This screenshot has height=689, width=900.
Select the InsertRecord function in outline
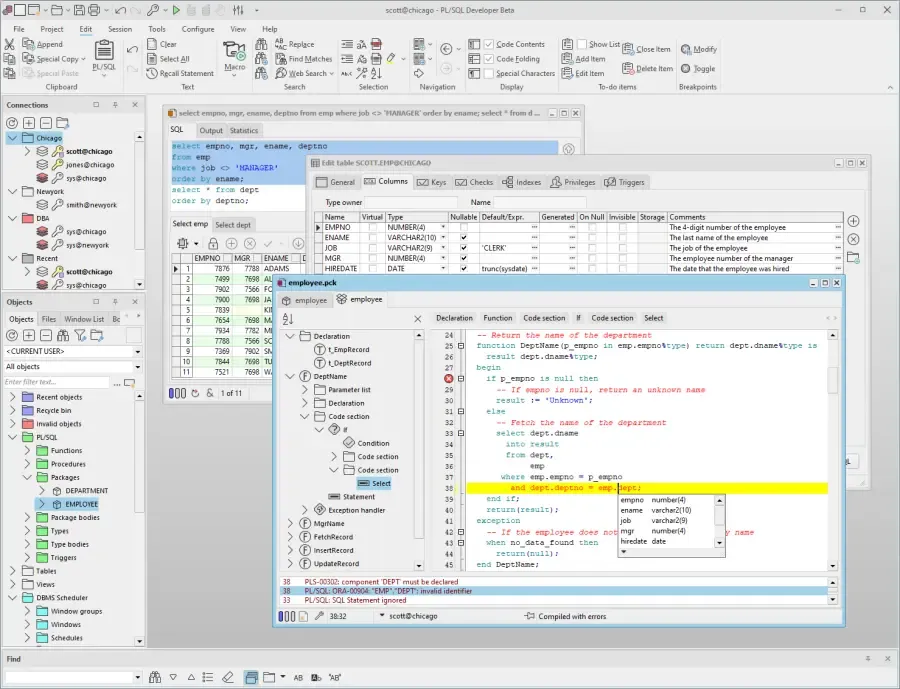pyautogui.click(x=333, y=550)
